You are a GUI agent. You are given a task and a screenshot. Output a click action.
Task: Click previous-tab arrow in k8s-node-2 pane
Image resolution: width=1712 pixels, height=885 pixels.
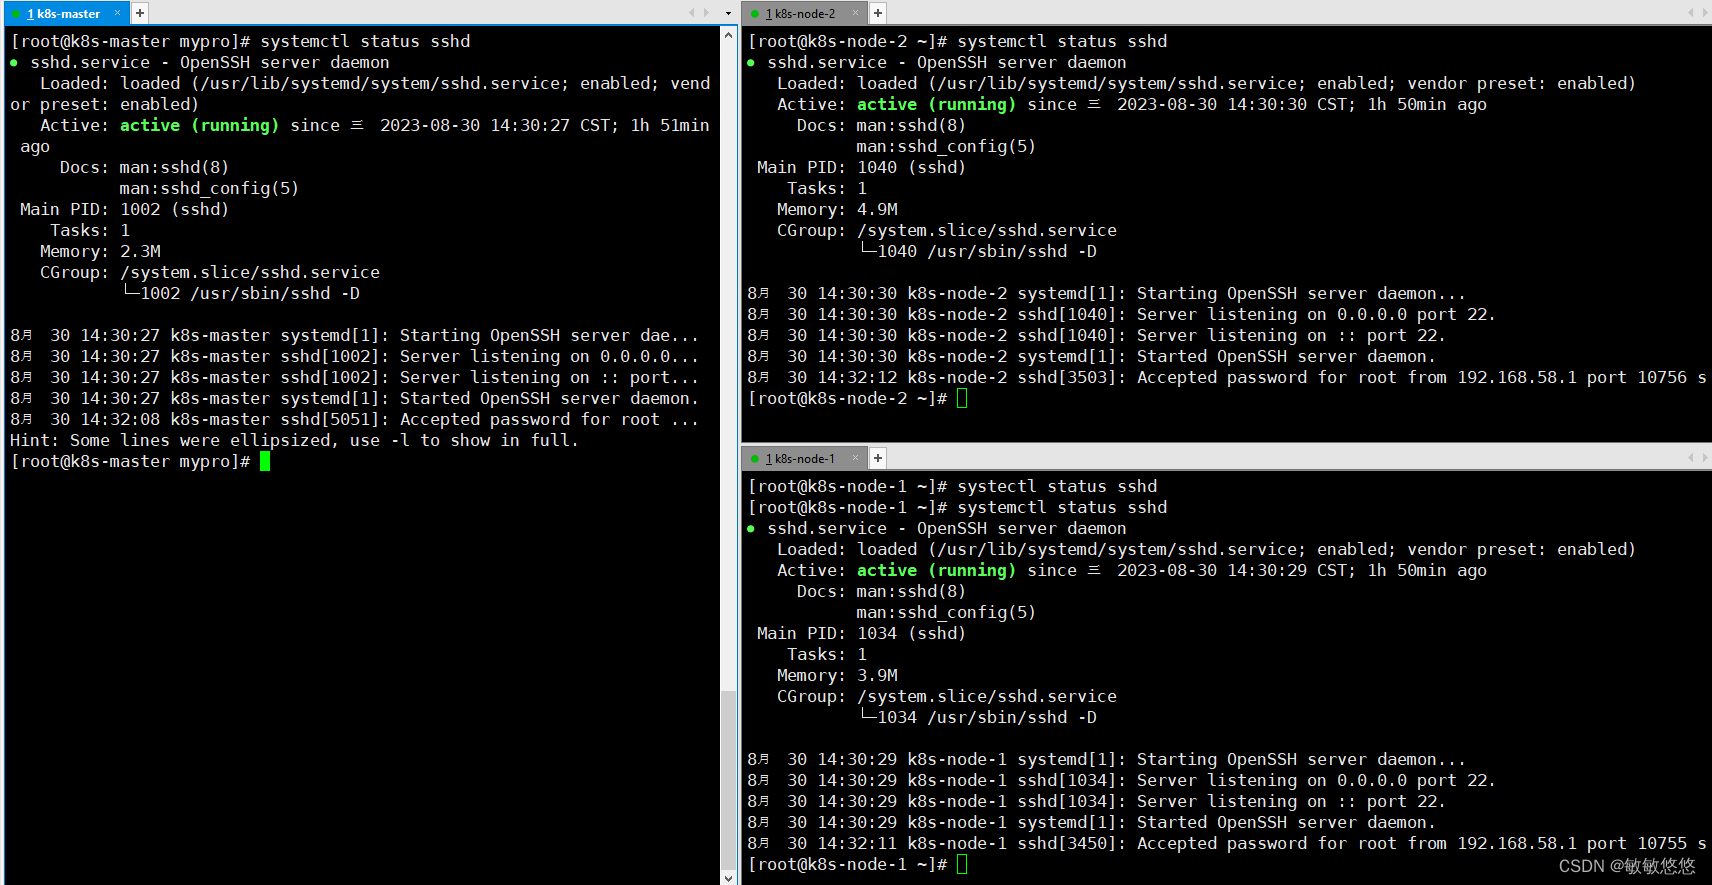click(x=1691, y=13)
